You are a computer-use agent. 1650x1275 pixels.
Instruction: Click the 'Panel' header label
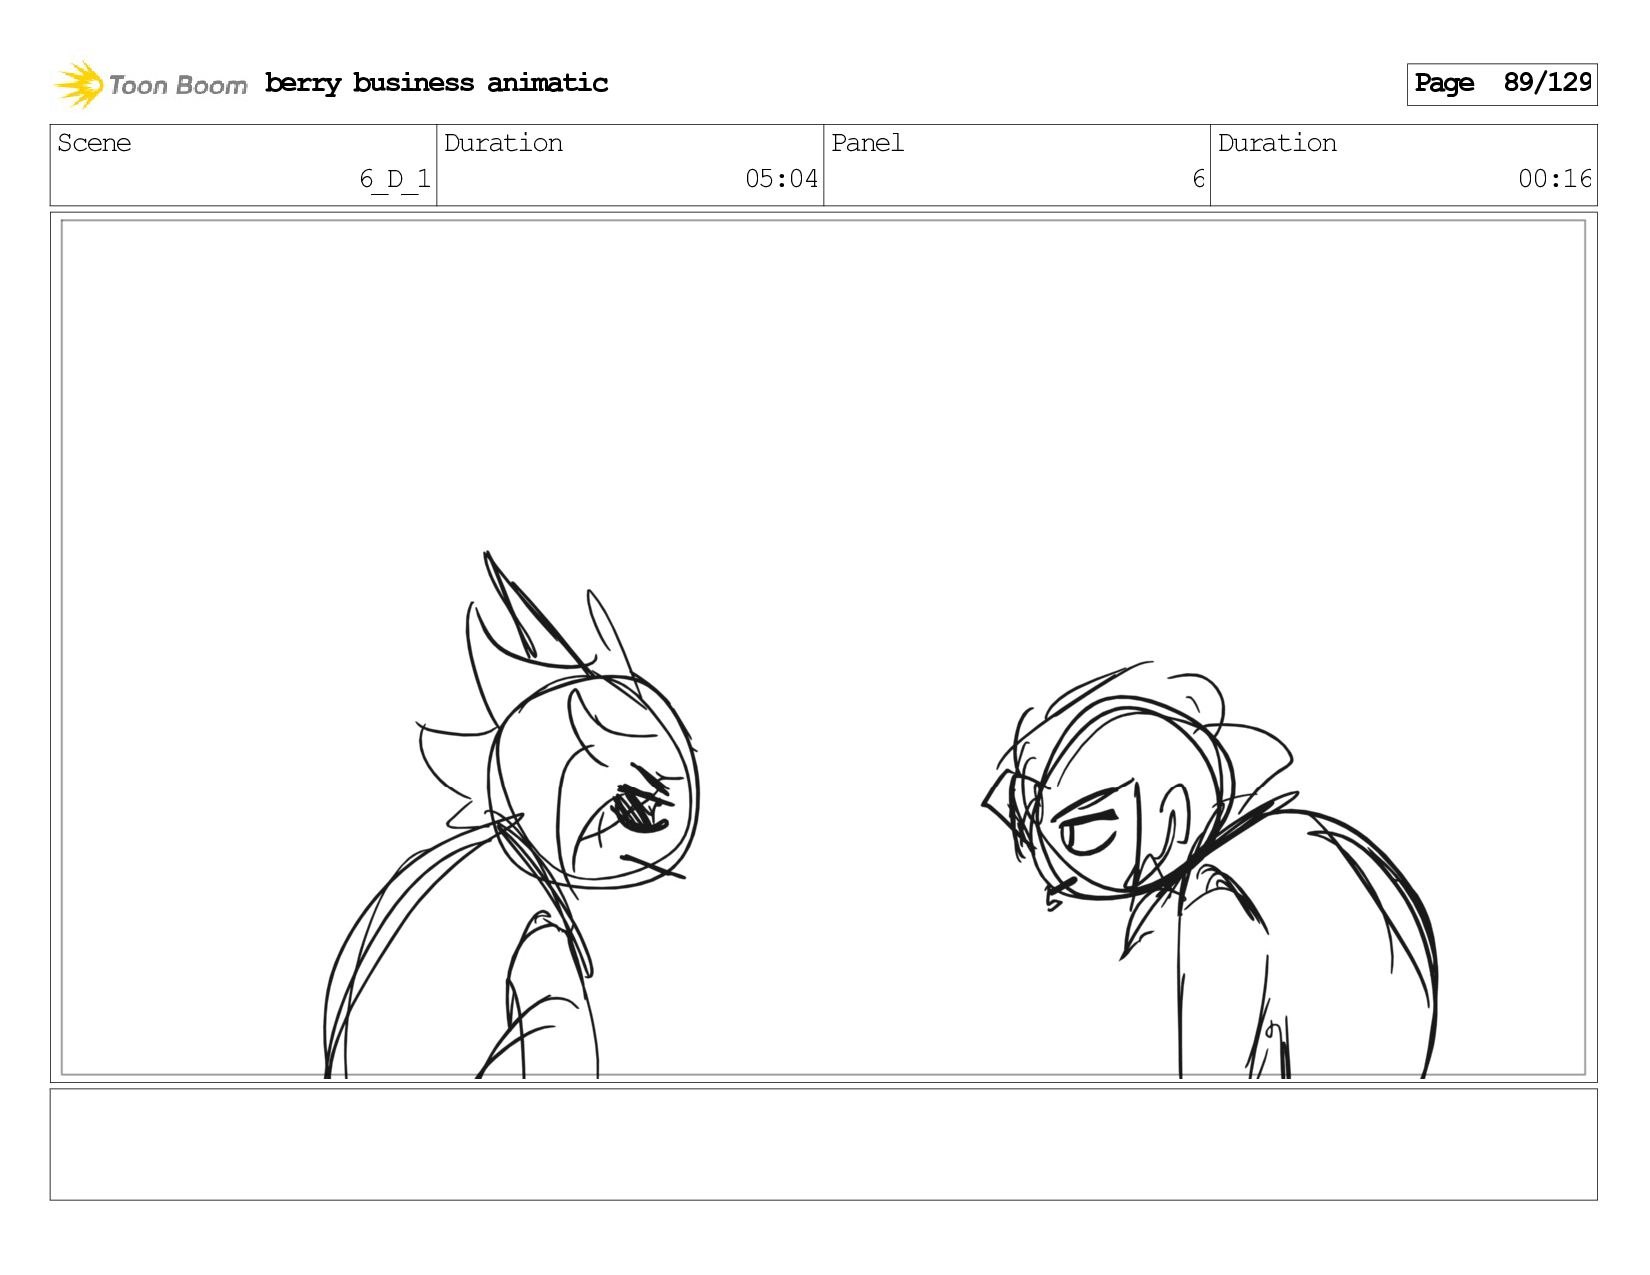[867, 143]
